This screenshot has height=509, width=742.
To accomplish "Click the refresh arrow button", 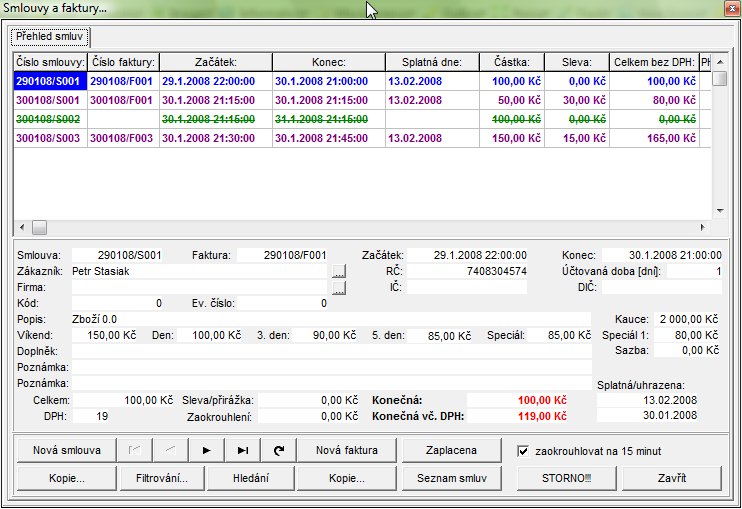I will tap(279, 450).
